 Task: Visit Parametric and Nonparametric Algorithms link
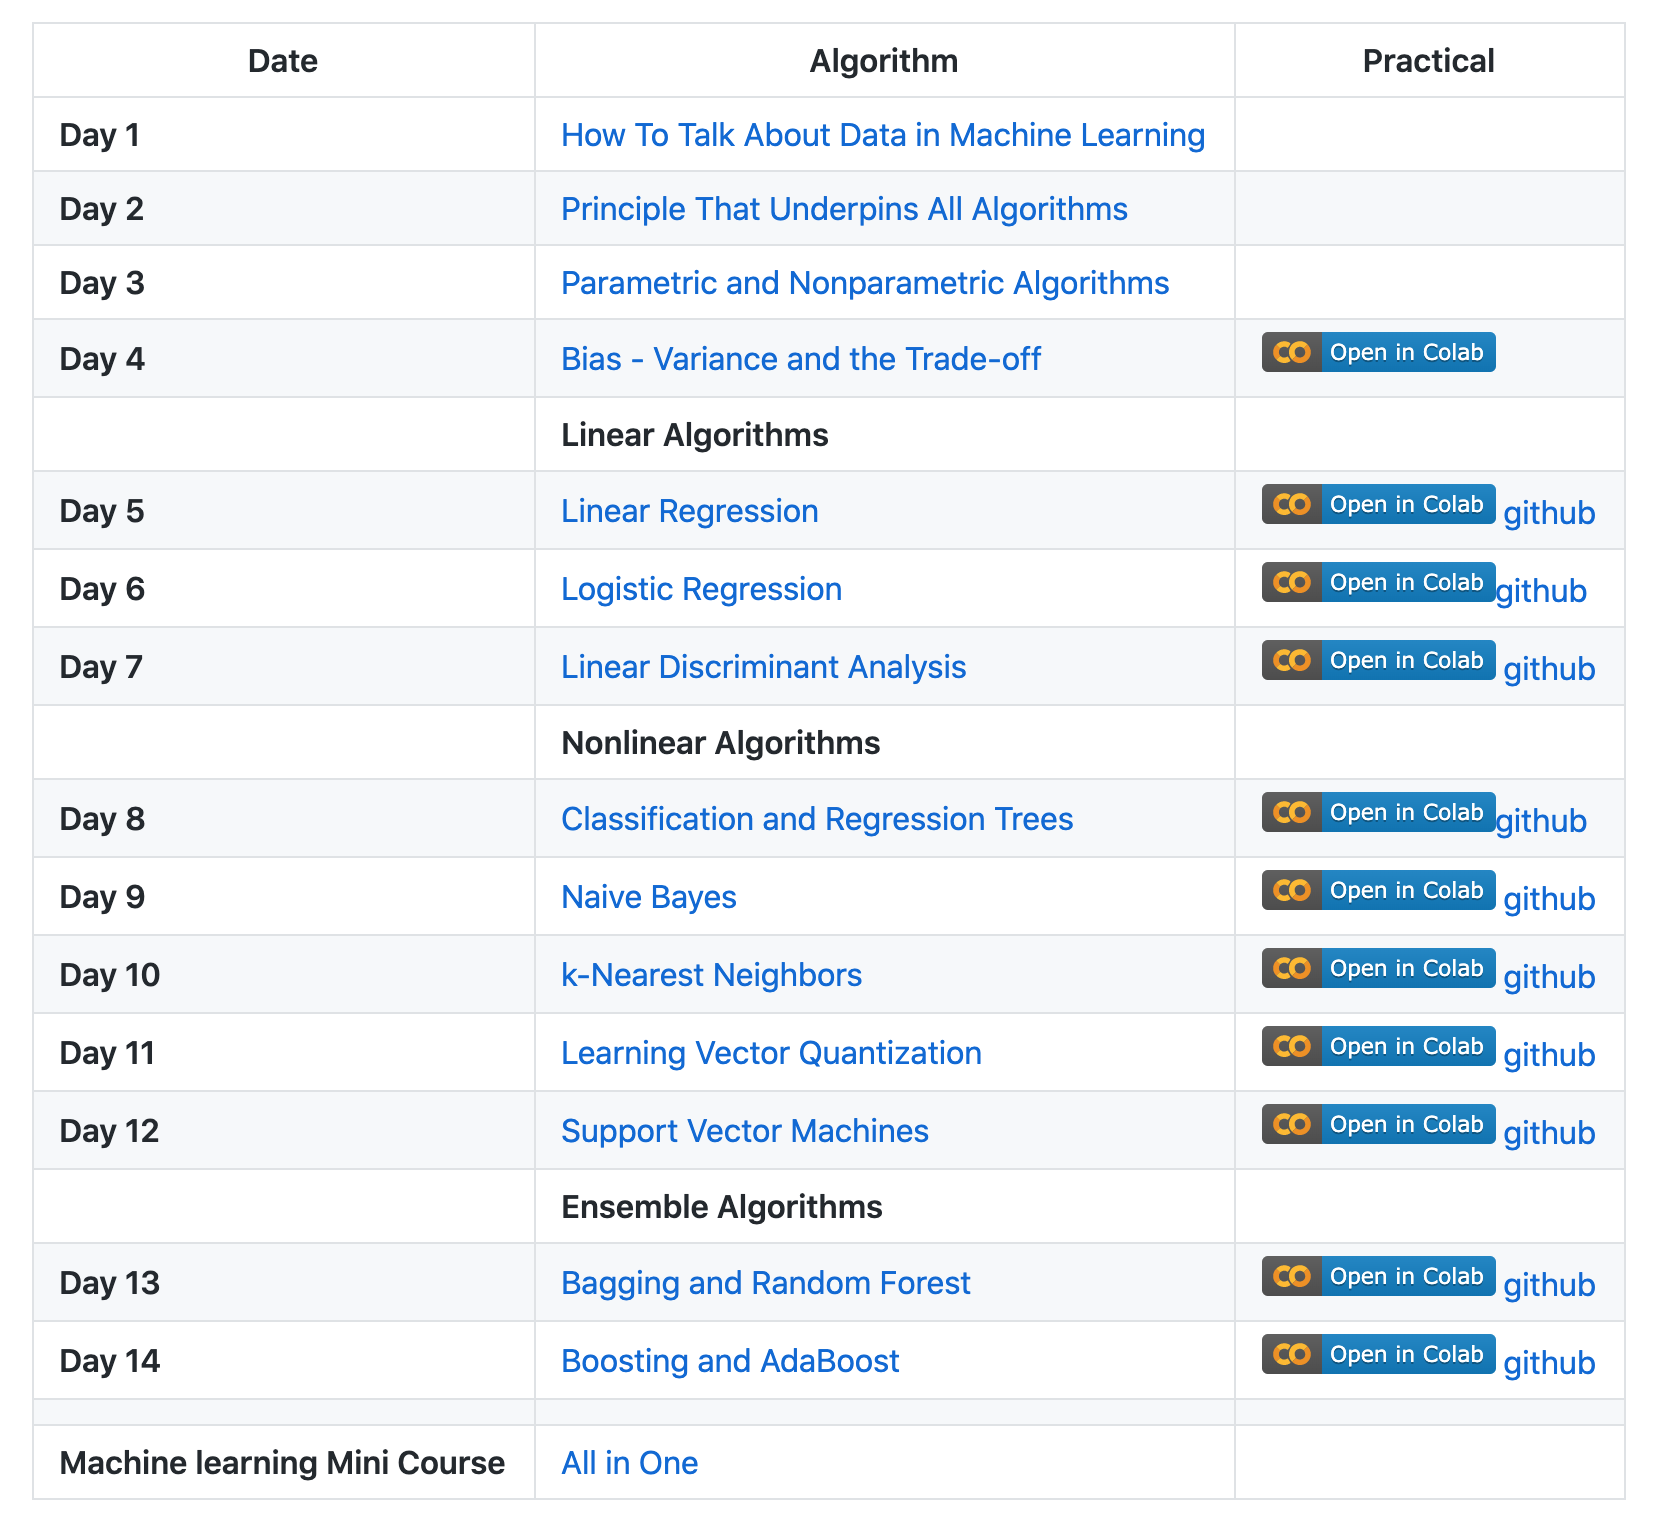[864, 283]
